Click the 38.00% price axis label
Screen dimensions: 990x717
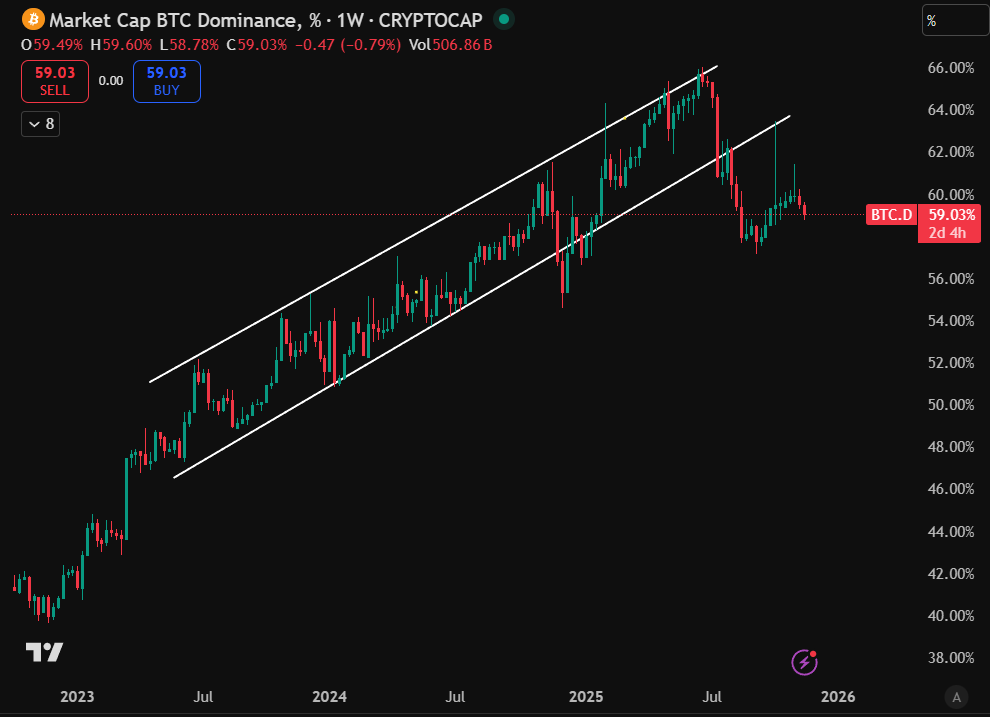[x=951, y=658]
